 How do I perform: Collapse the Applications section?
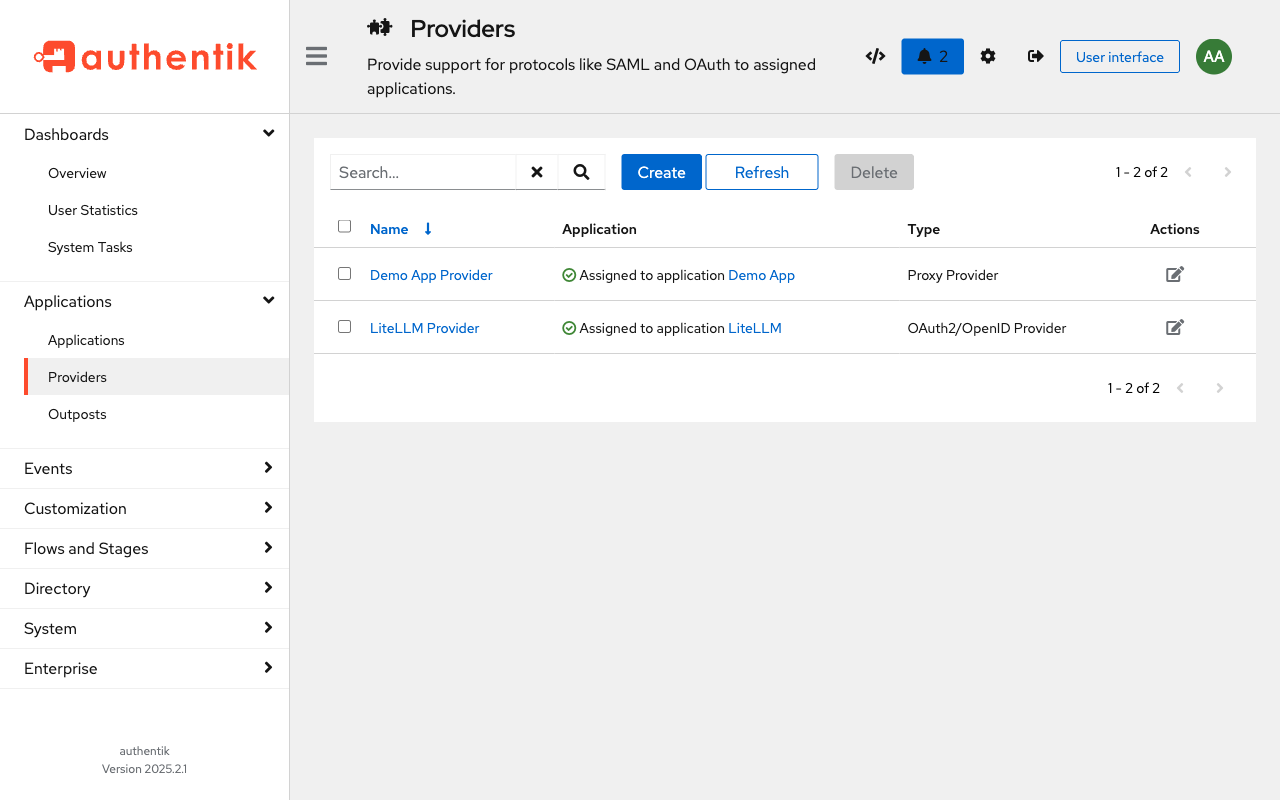(x=144, y=301)
